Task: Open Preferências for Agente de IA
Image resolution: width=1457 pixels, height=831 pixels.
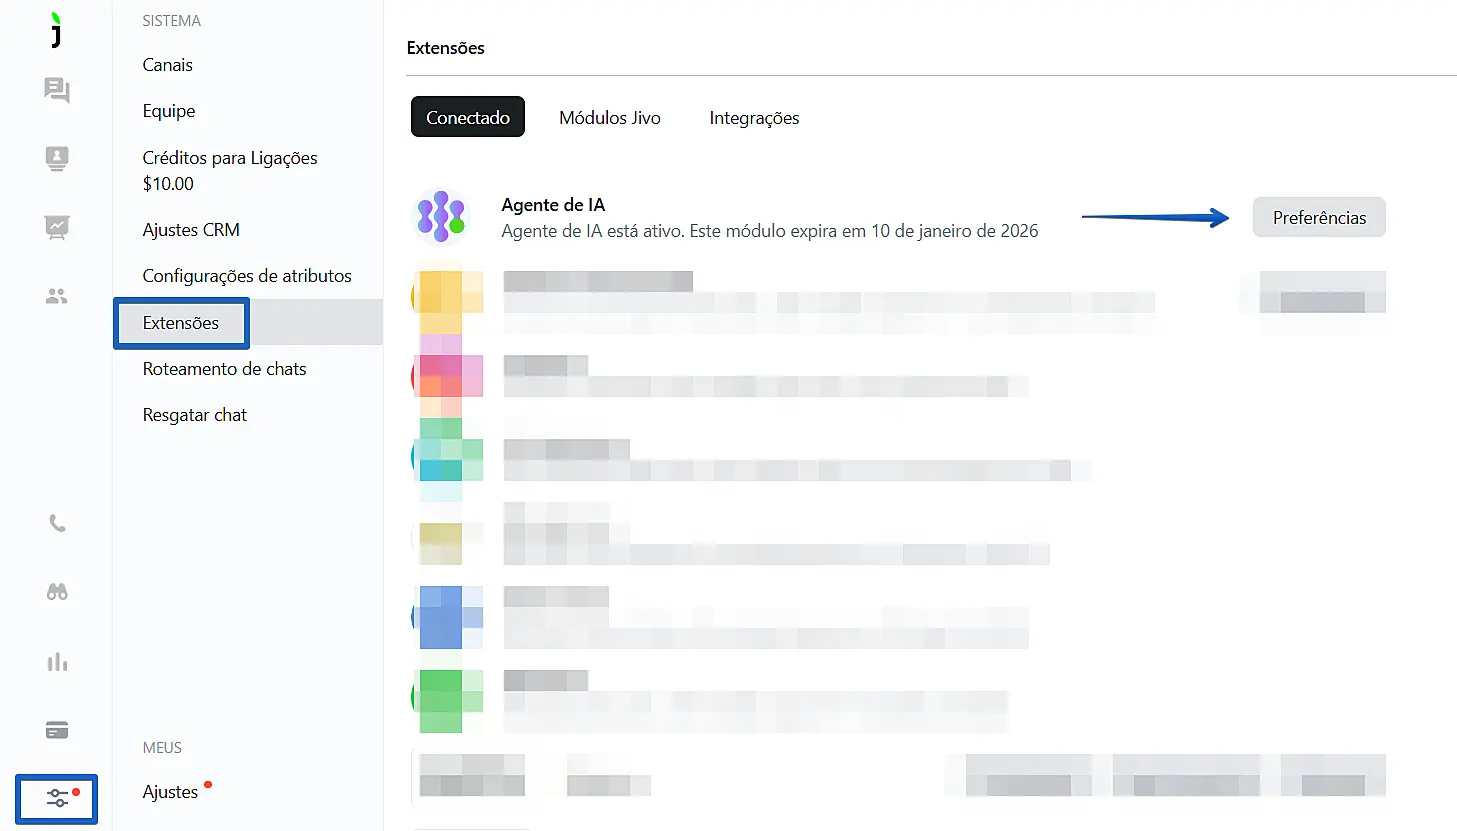Action: (1319, 217)
